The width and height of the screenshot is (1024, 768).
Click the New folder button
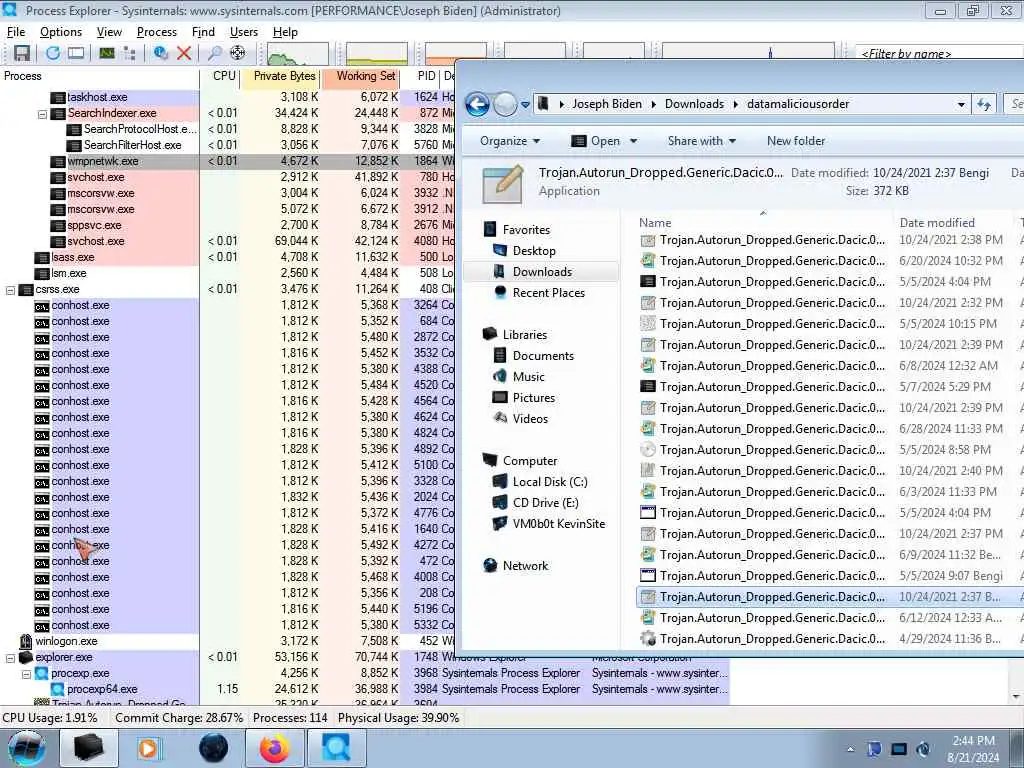[x=795, y=141]
